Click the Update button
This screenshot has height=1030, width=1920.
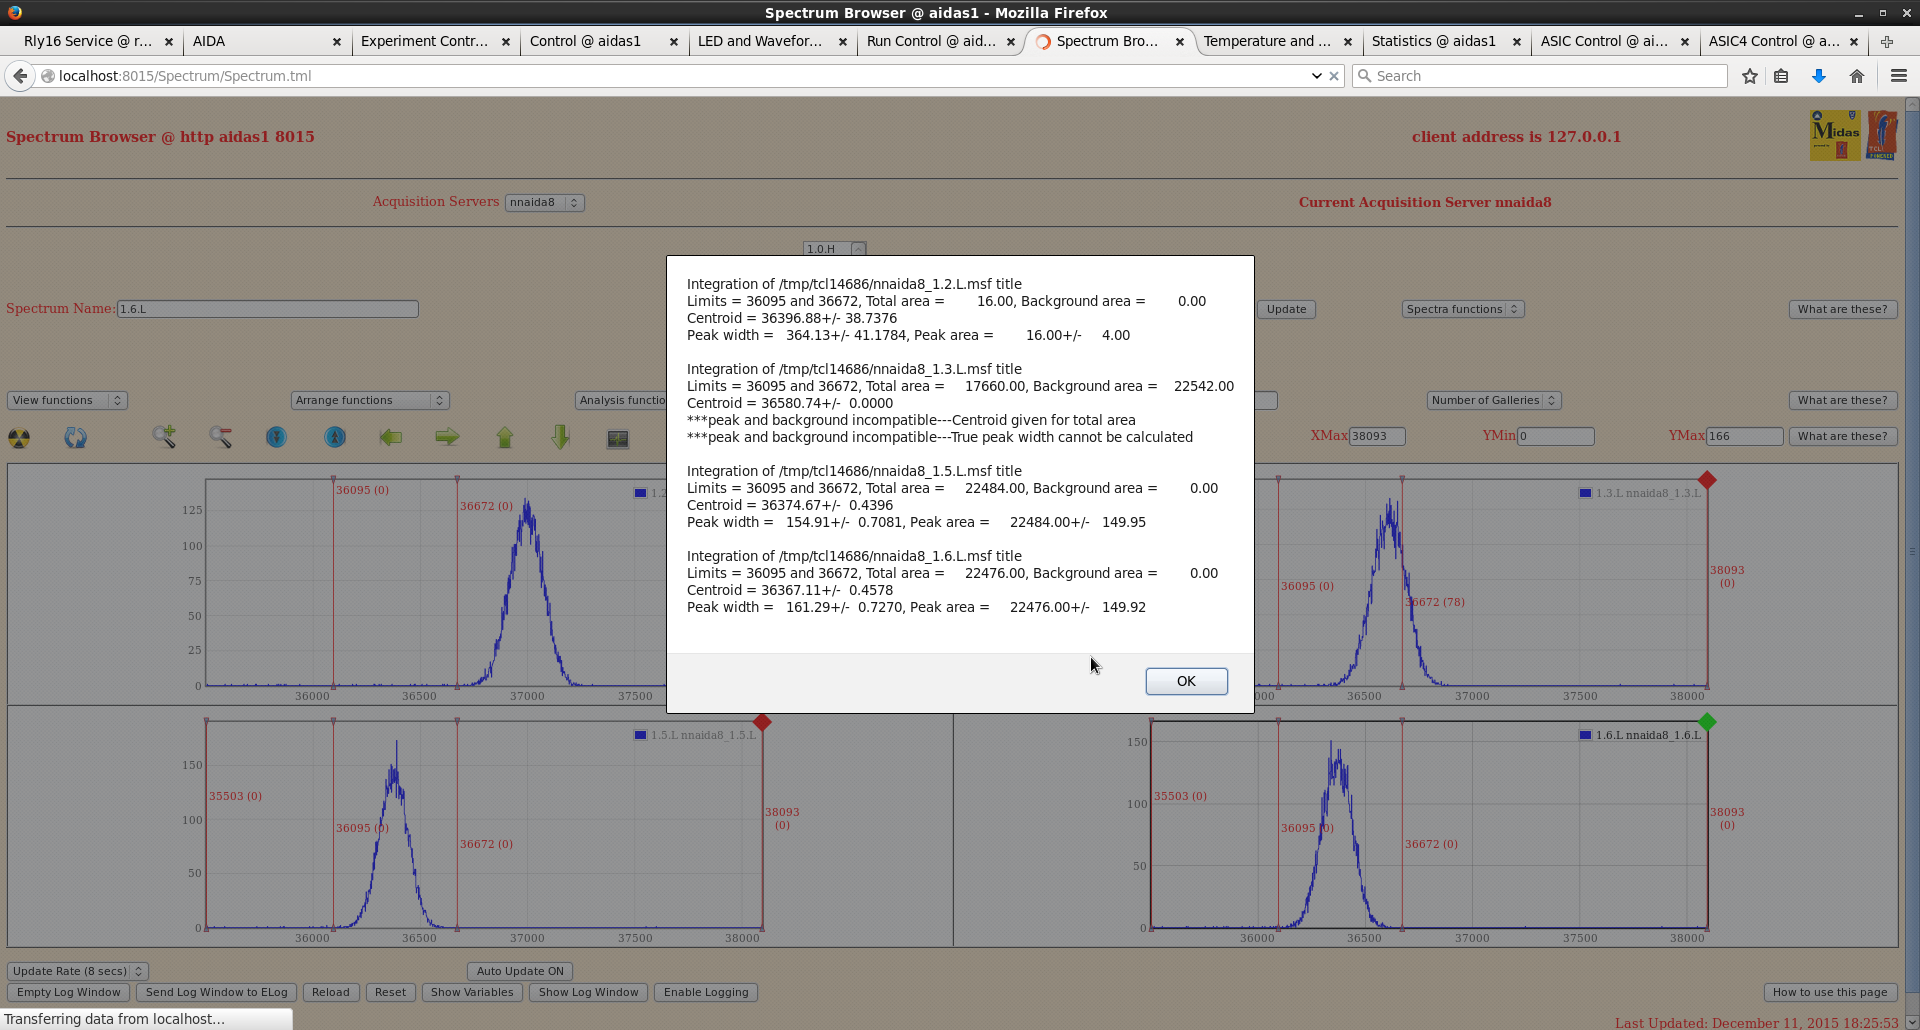[1286, 310]
